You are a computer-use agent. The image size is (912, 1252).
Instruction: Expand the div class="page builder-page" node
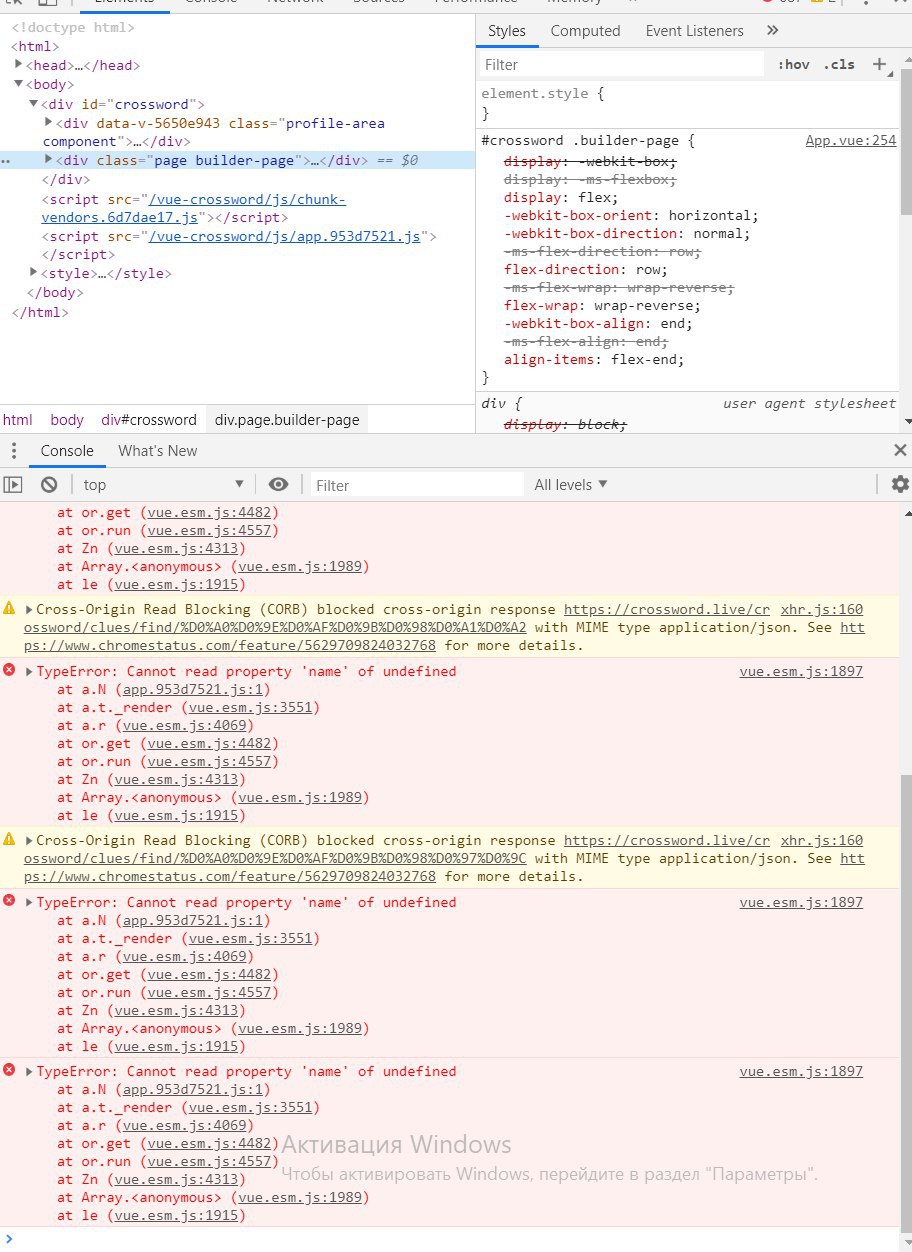click(49, 160)
